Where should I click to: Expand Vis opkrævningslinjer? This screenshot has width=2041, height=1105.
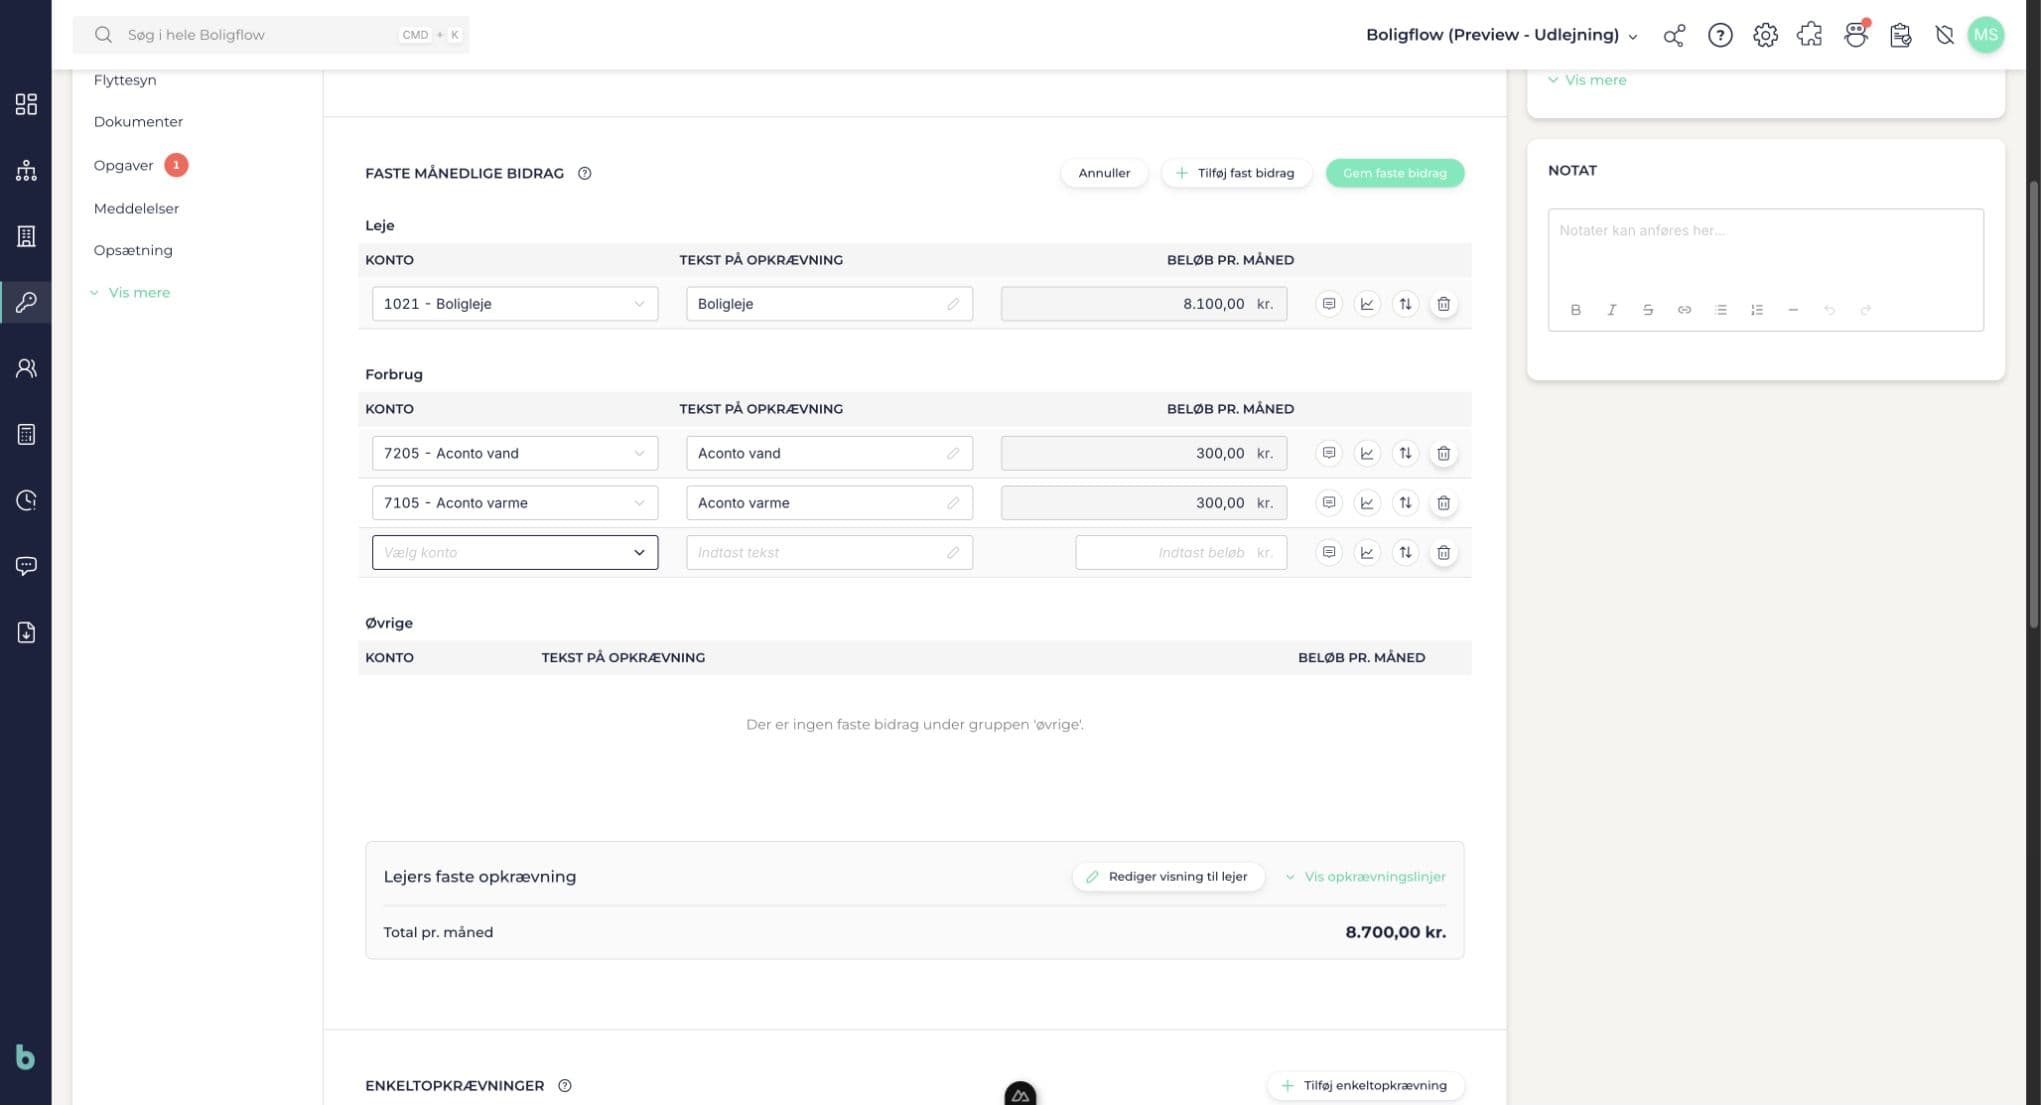(x=1365, y=877)
